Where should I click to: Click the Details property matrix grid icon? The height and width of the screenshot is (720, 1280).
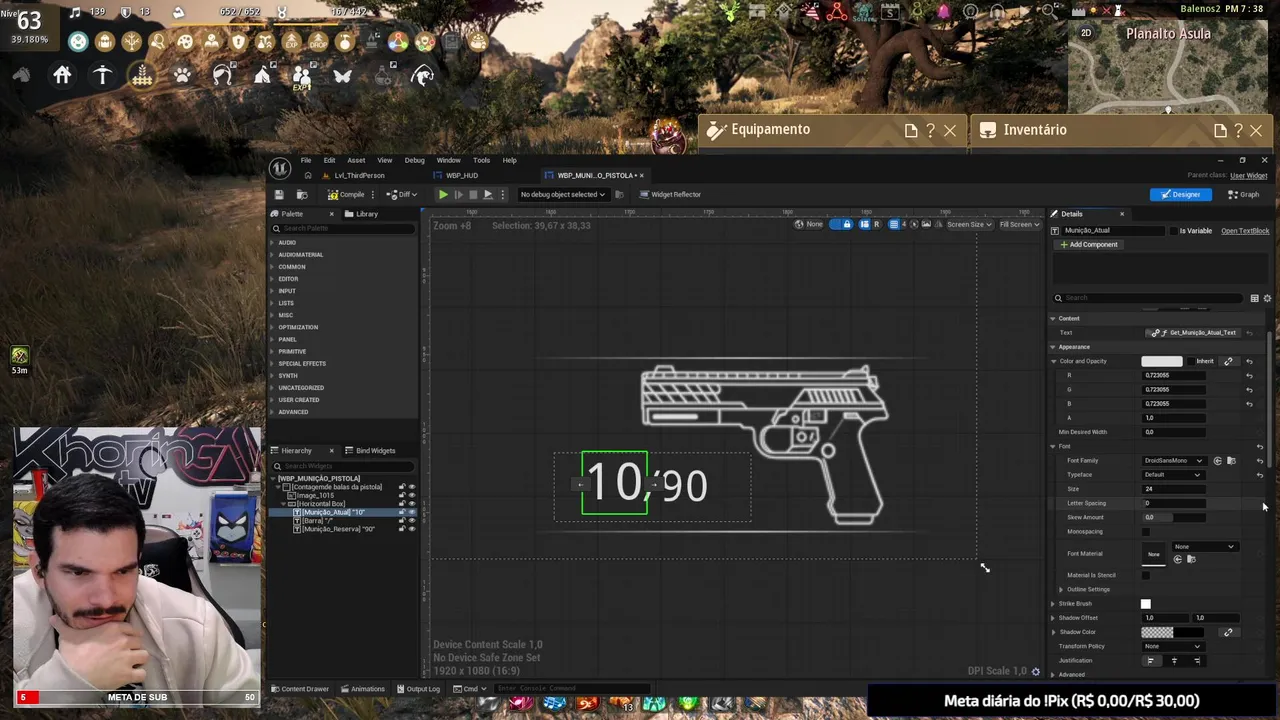click(x=1254, y=298)
